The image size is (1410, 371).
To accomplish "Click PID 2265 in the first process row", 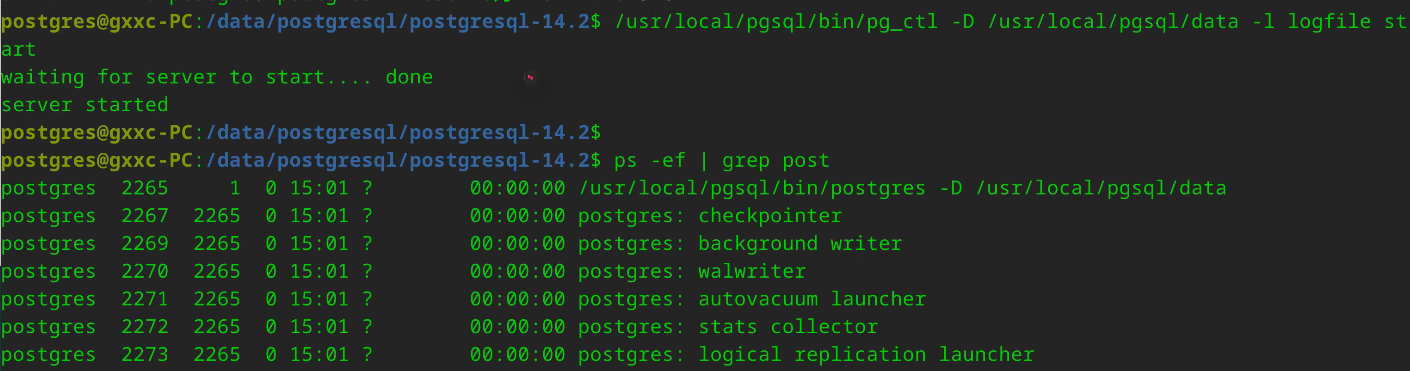I will (144, 188).
